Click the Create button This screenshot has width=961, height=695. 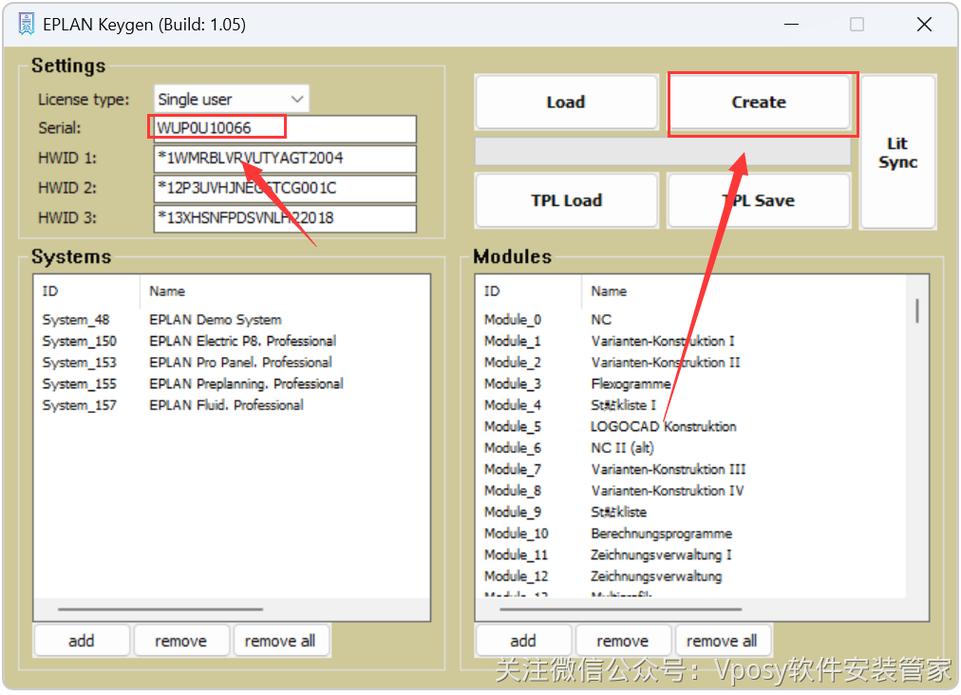click(x=759, y=102)
